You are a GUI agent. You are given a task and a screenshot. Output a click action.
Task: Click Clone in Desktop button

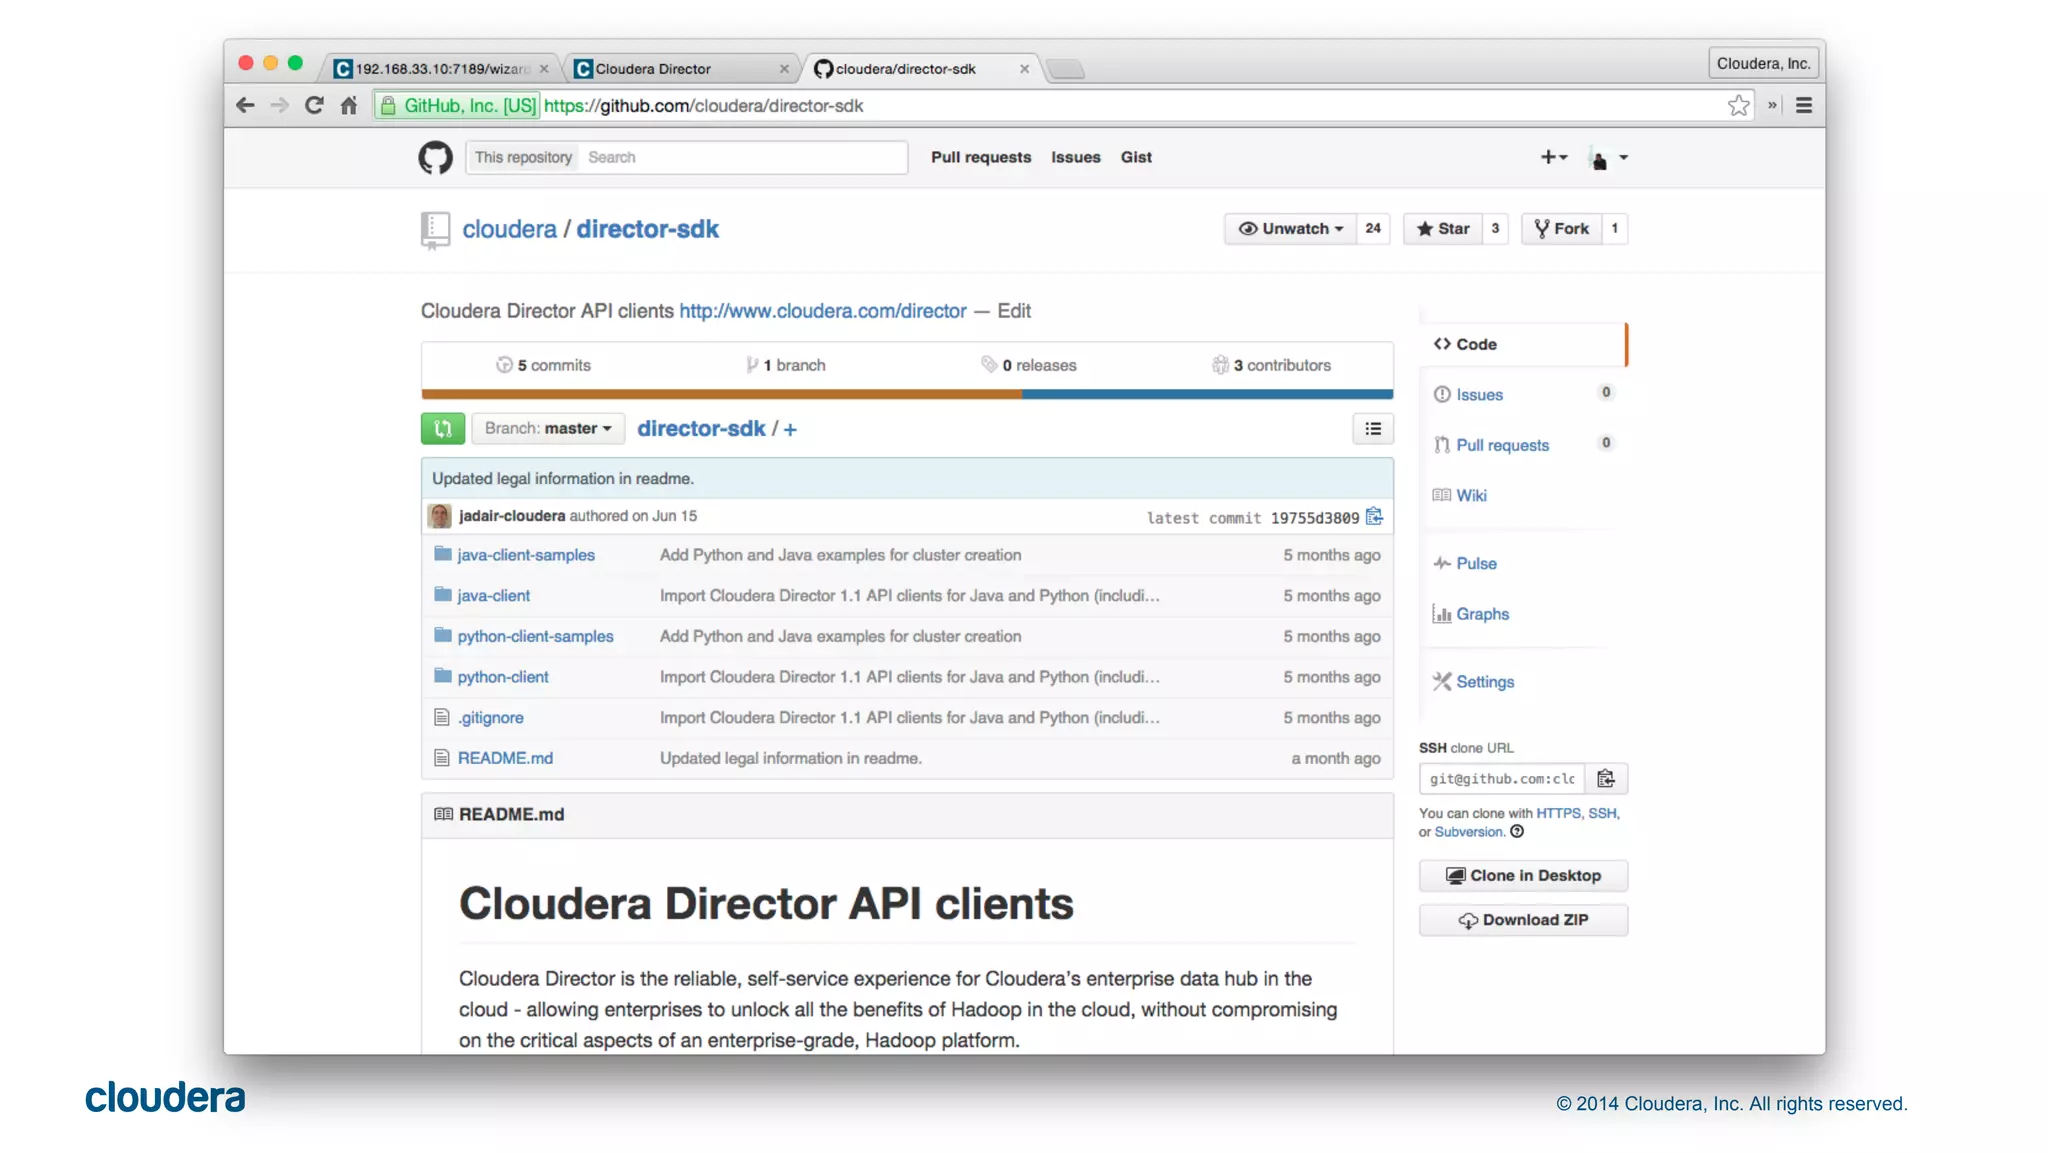click(1523, 875)
